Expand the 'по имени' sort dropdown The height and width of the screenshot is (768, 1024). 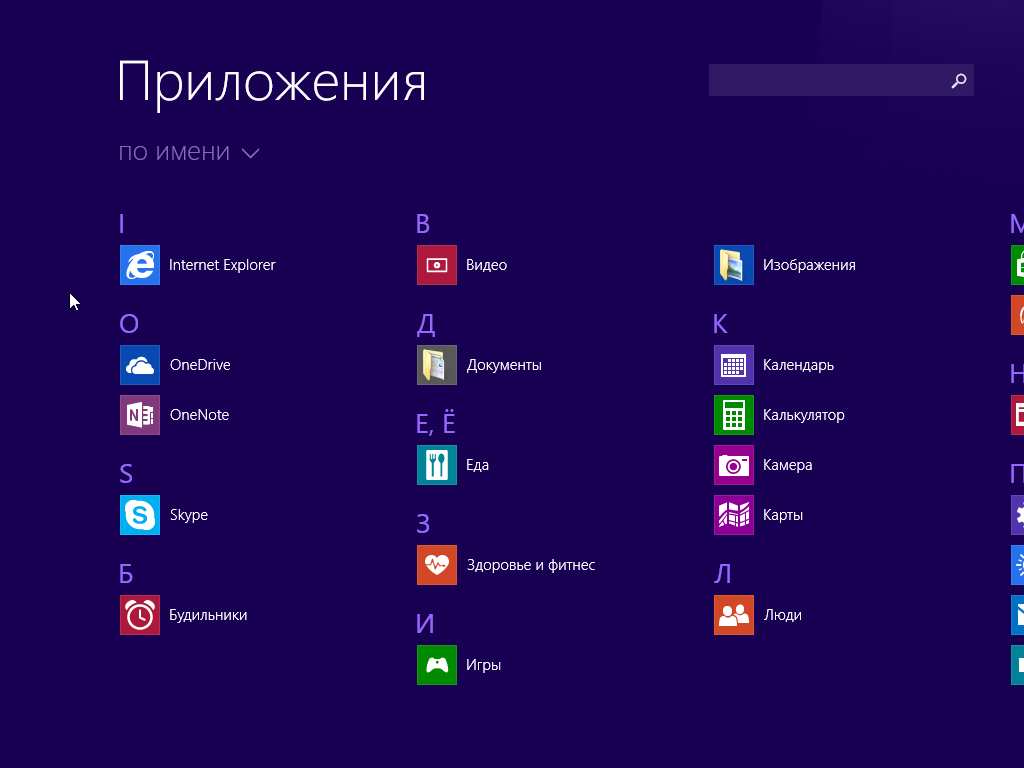(x=189, y=153)
